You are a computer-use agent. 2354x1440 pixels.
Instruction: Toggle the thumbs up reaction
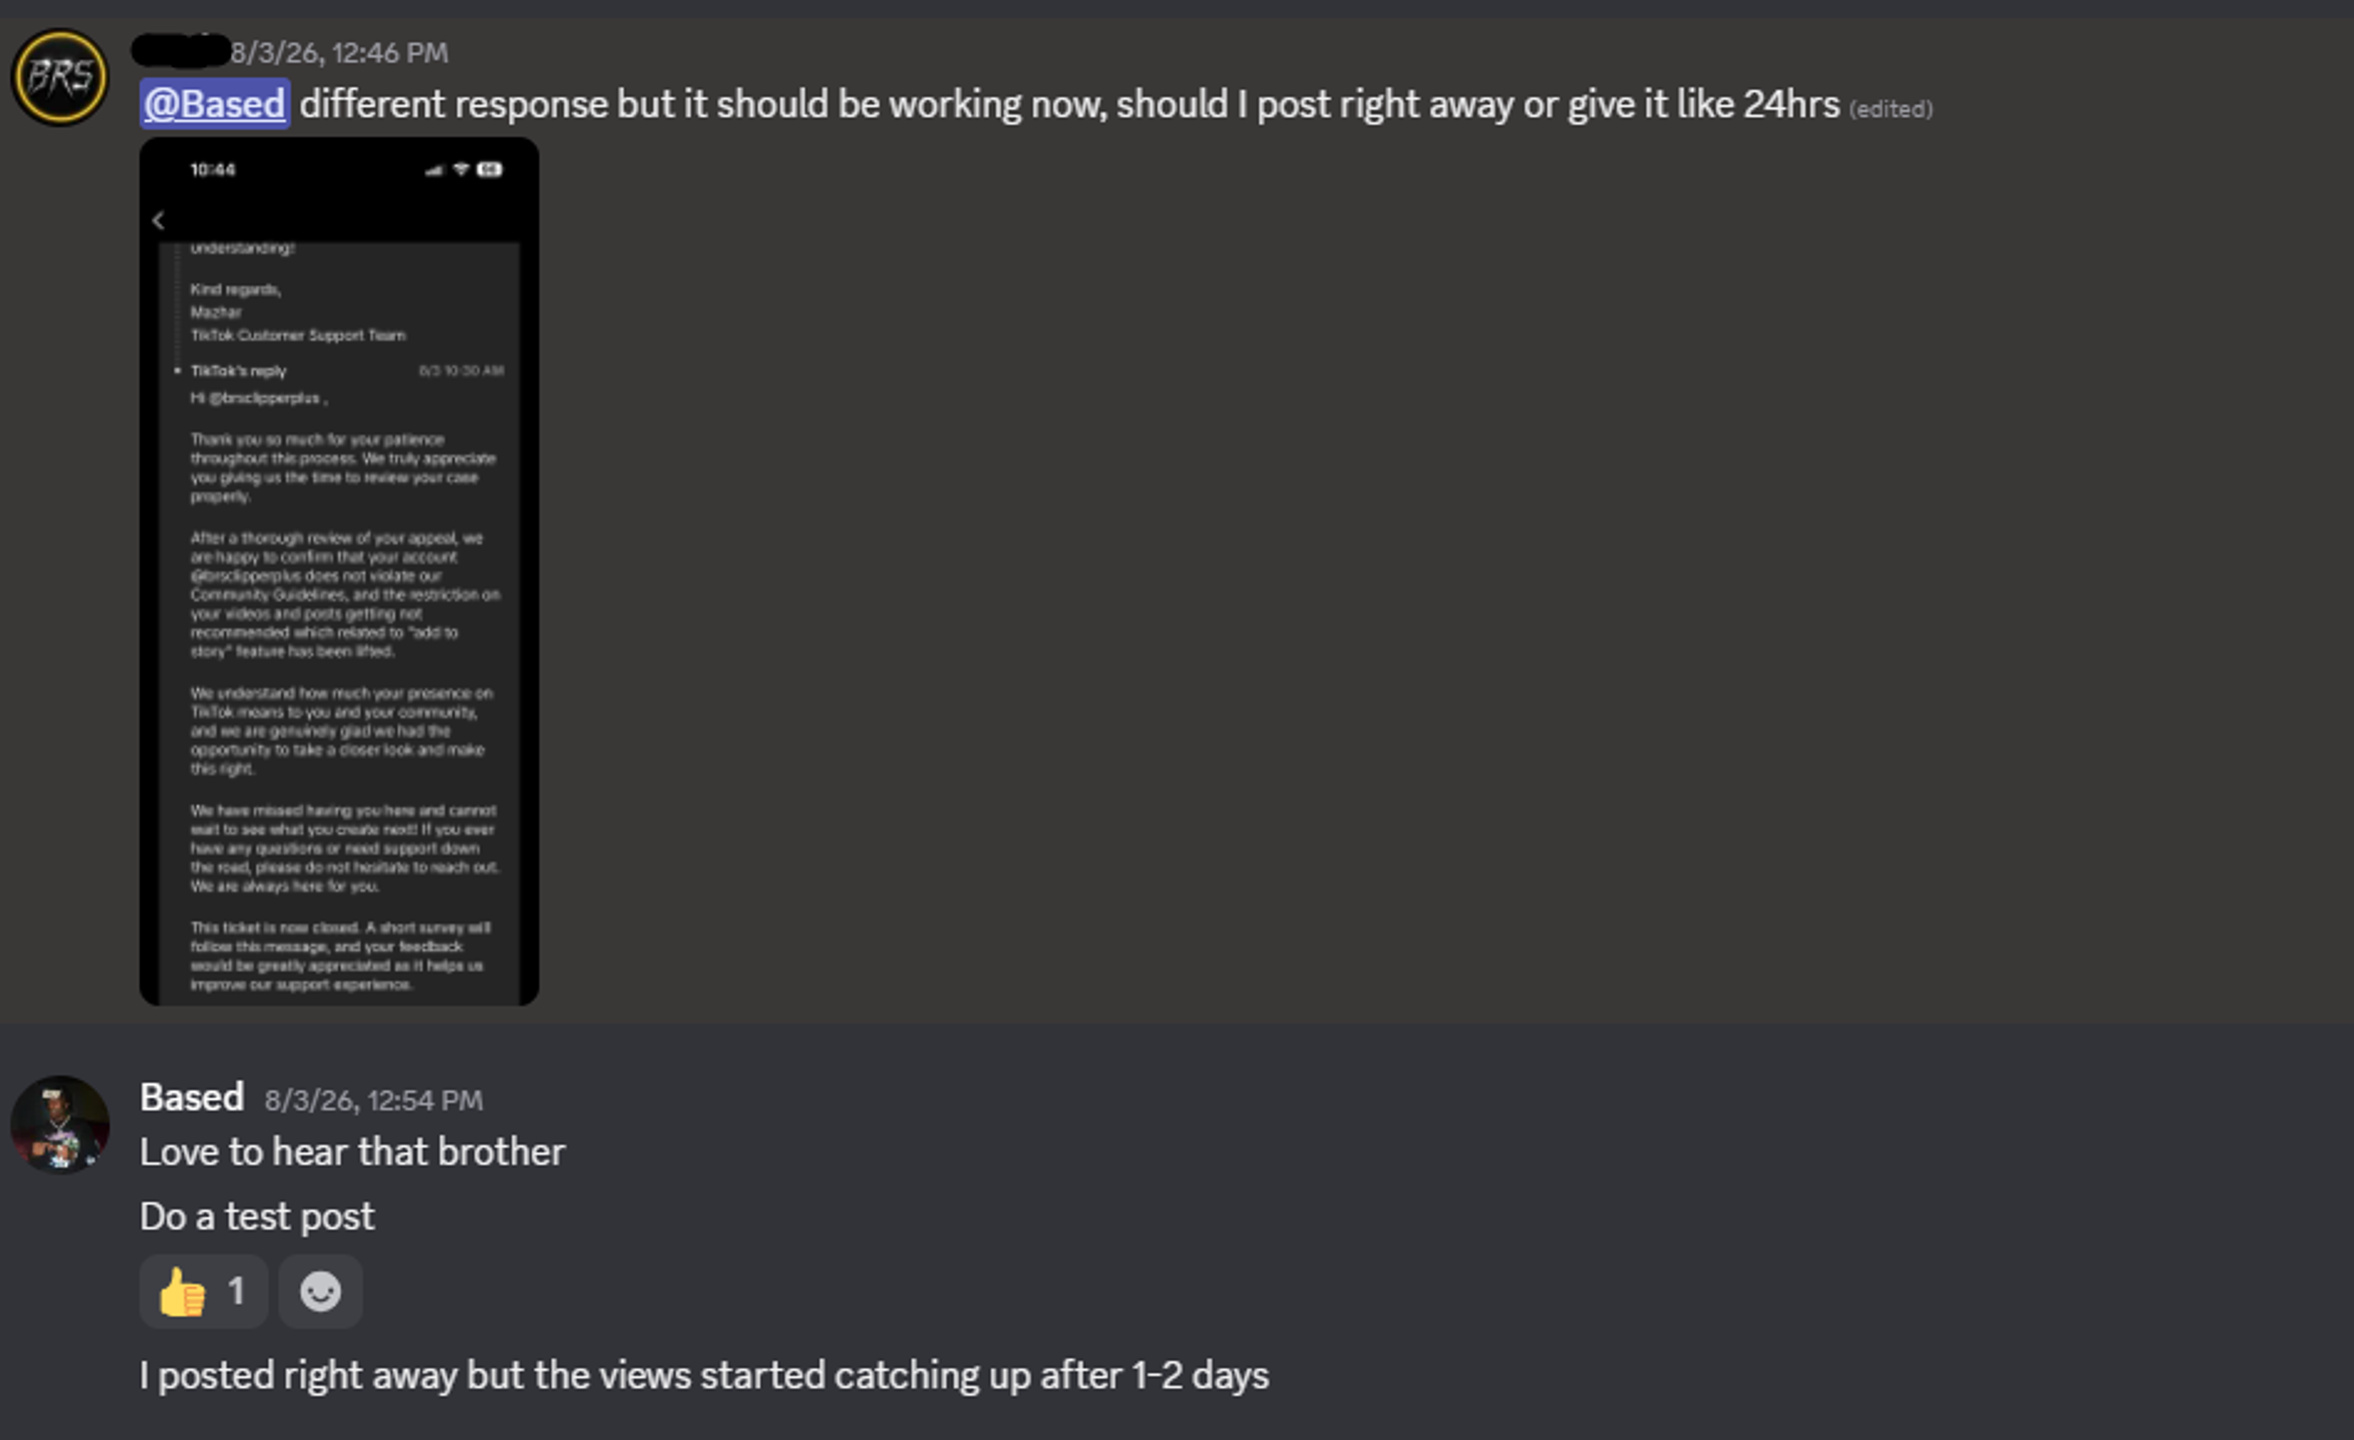[x=204, y=1292]
